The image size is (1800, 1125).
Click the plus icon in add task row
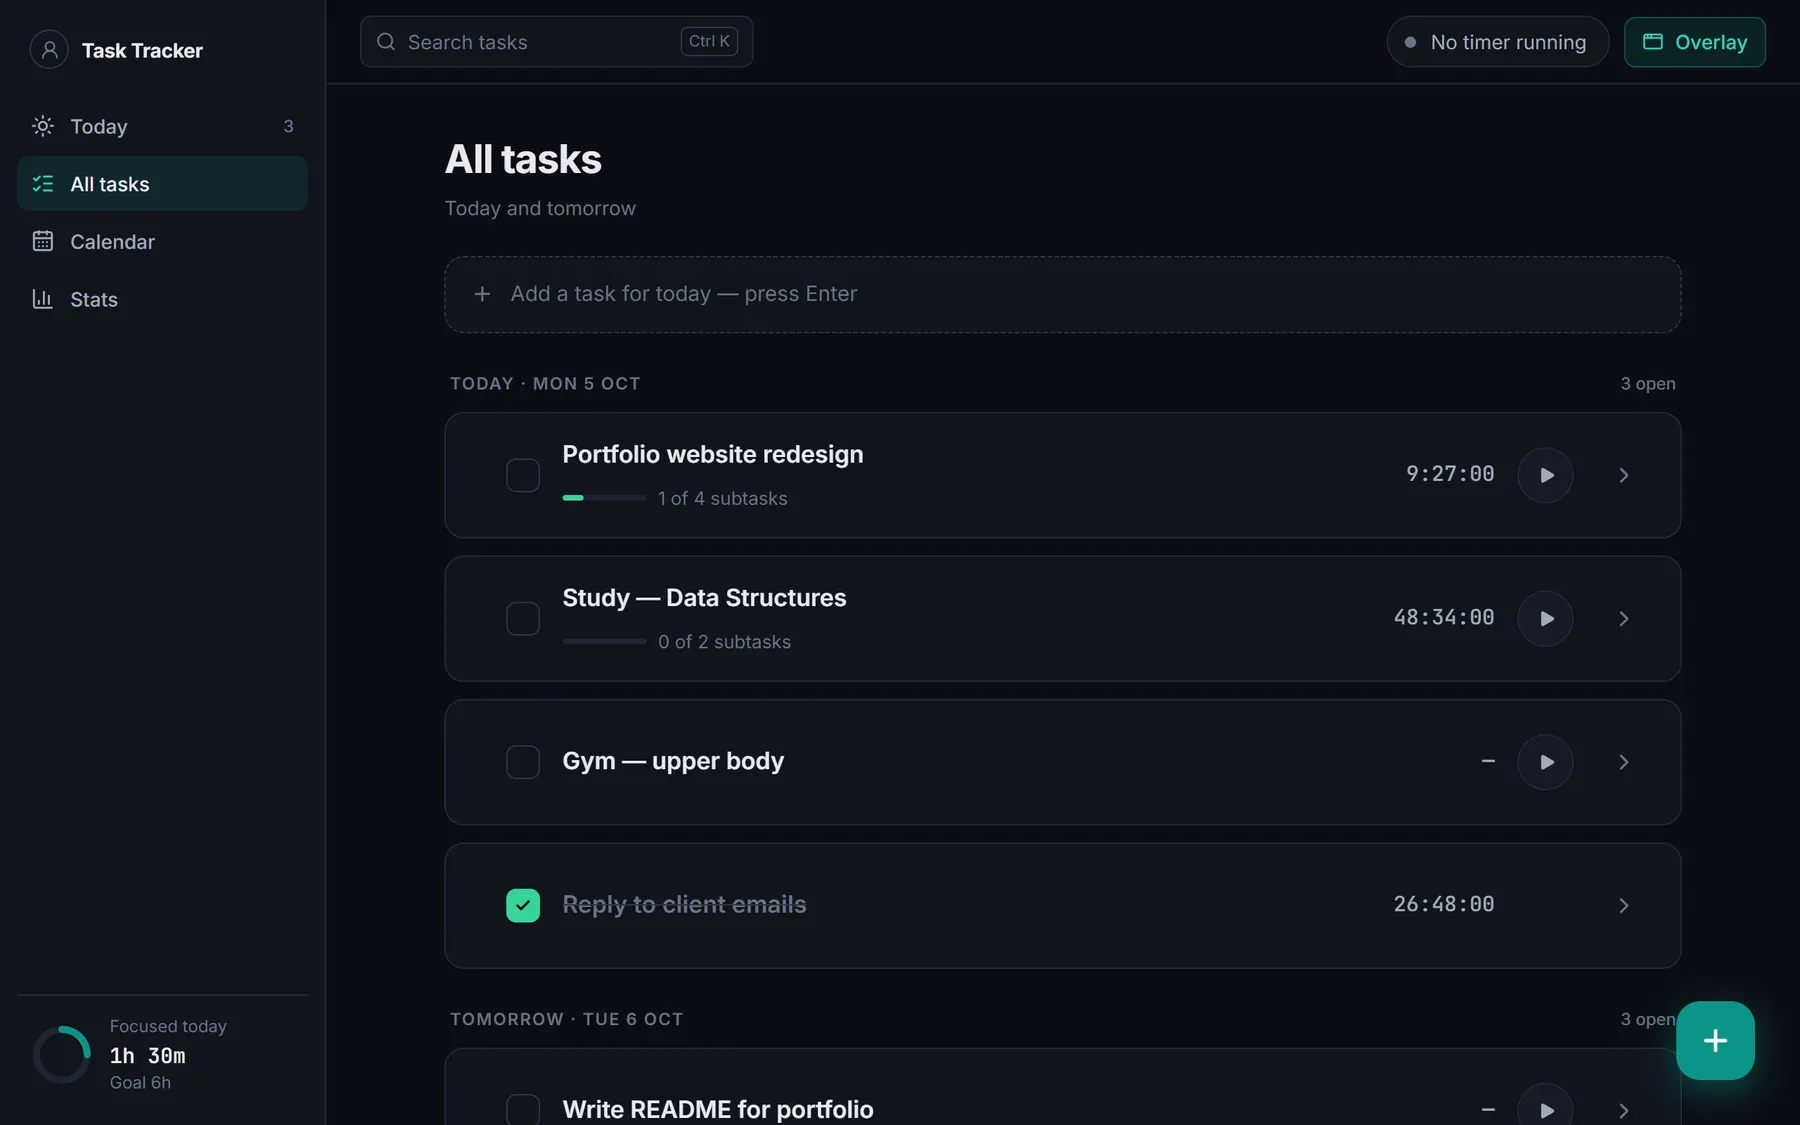(482, 294)
